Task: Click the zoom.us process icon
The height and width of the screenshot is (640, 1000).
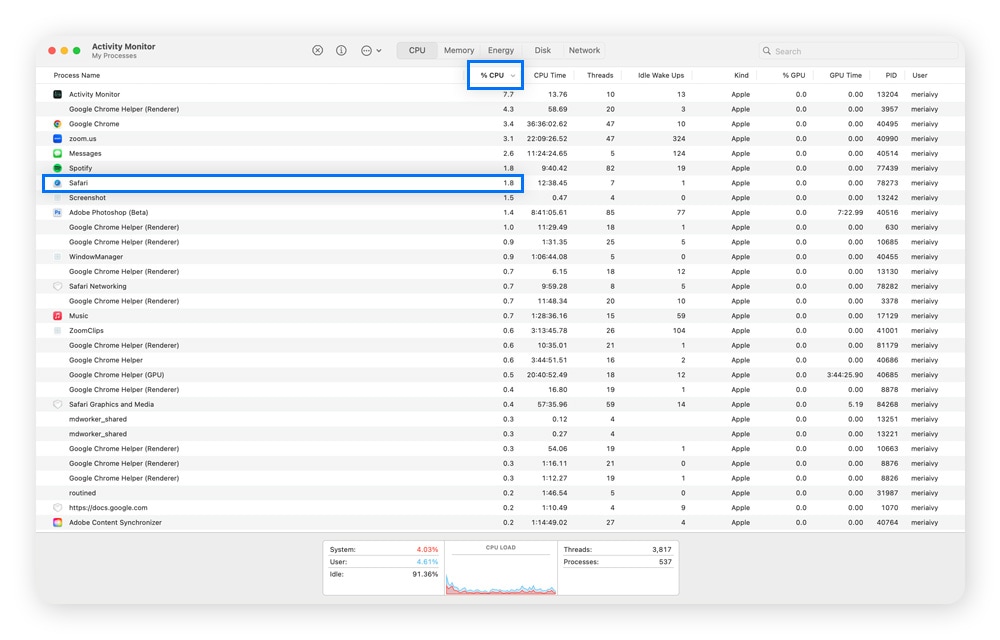Action: [57, 138]
